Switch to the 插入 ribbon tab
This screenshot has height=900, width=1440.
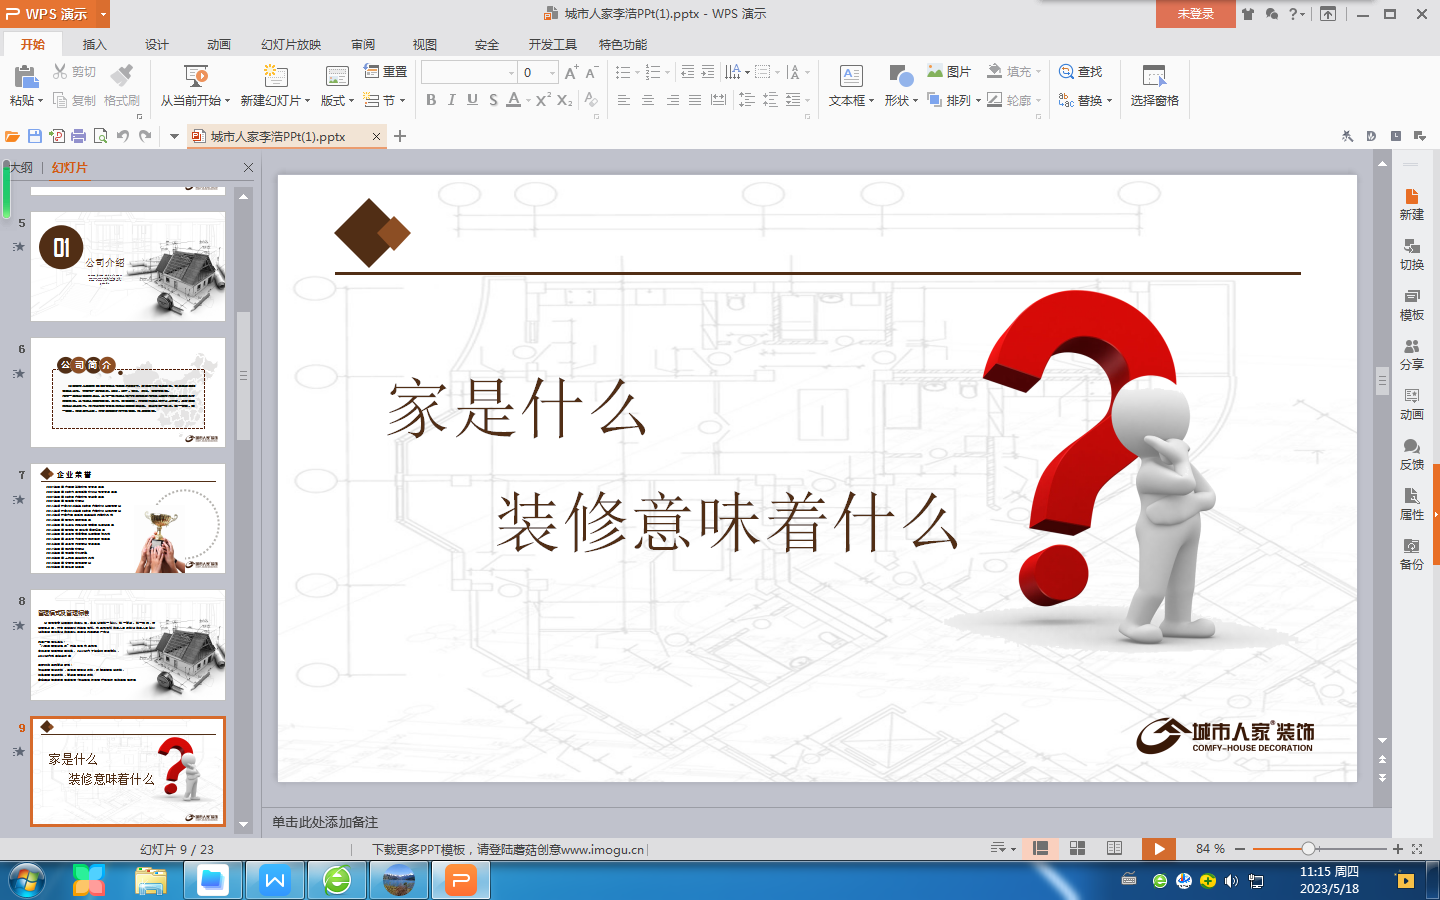[x=94, y=45]
